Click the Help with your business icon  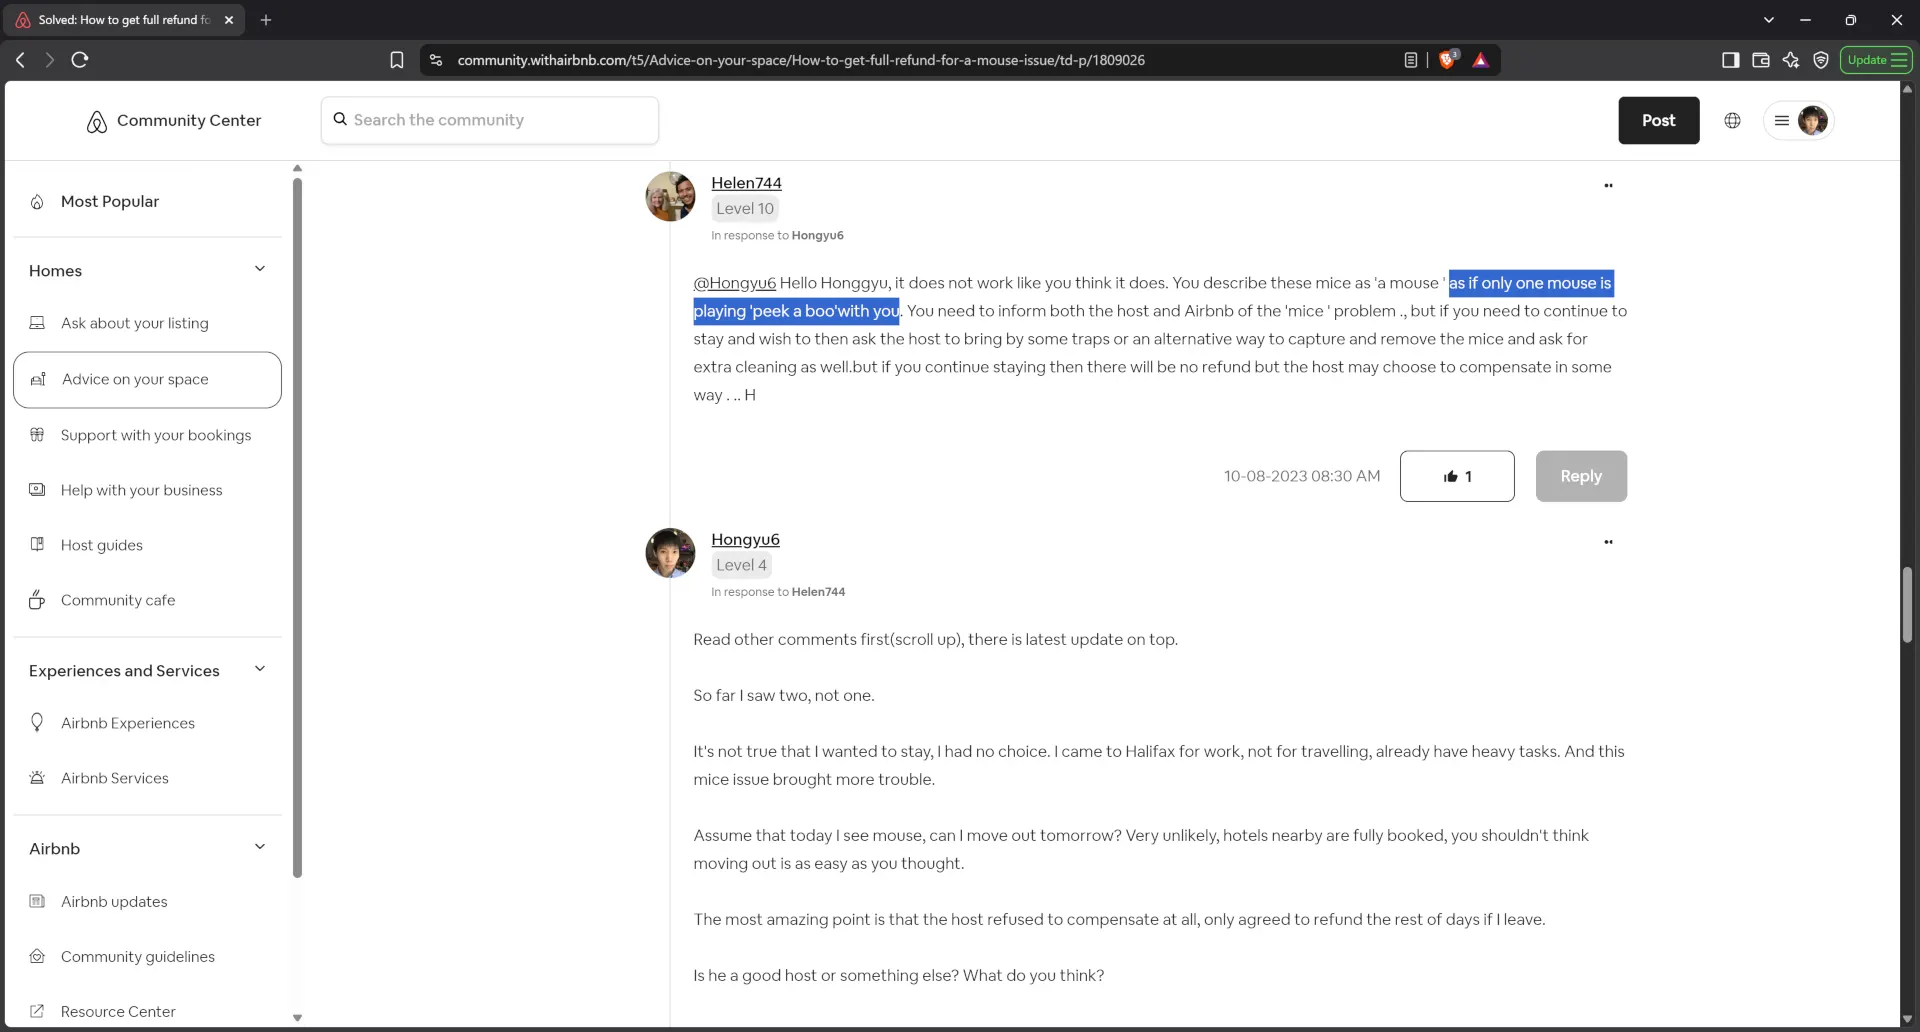(x=37, y=490)
